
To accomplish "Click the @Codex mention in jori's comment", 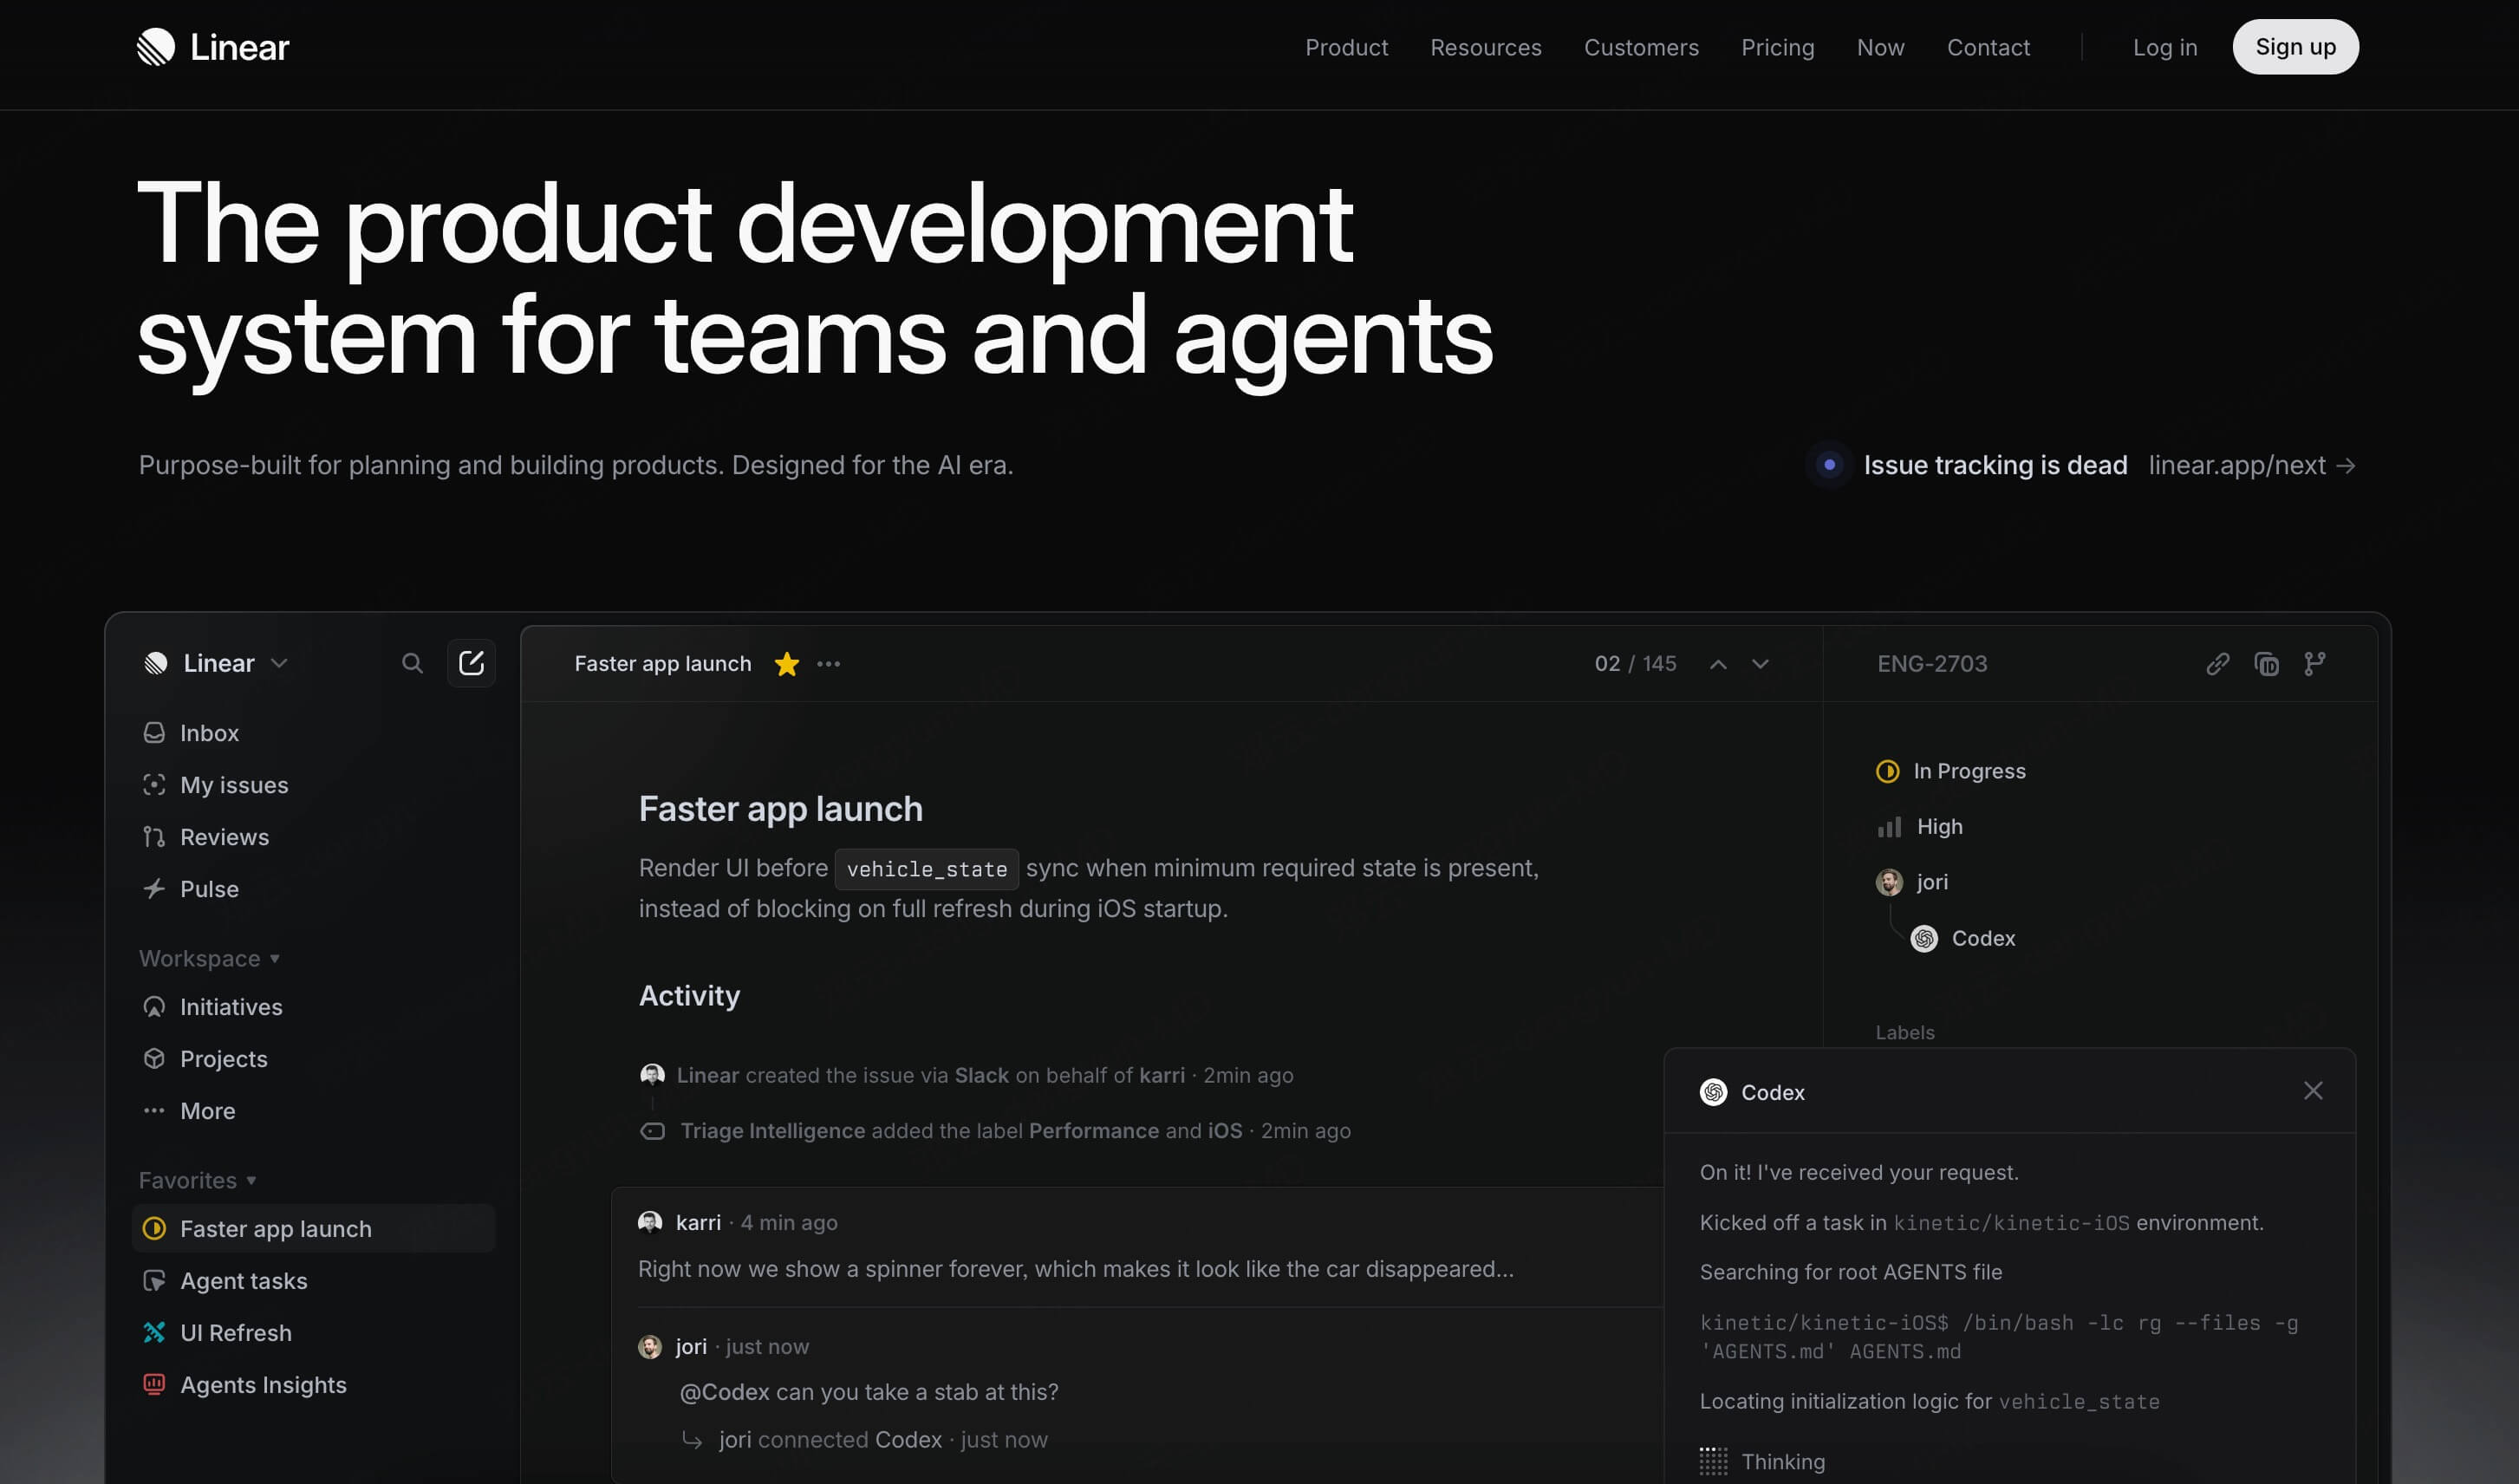I will (x=725, y=1392).
